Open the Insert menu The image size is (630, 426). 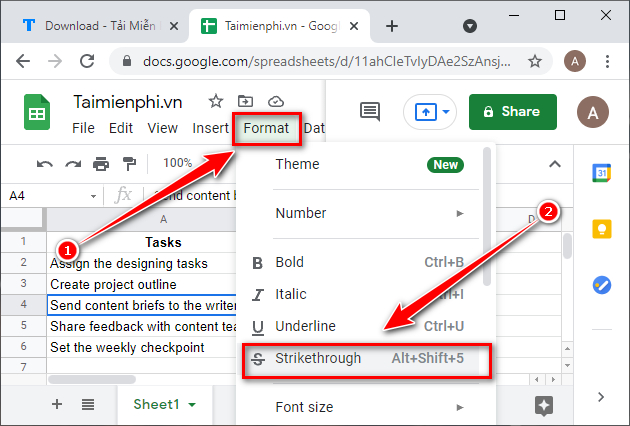coord(210,128)
